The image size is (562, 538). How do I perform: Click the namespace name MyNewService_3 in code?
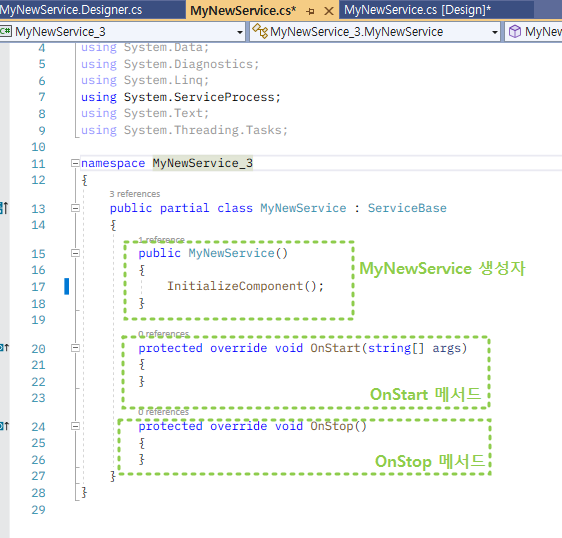pos(203,163)
